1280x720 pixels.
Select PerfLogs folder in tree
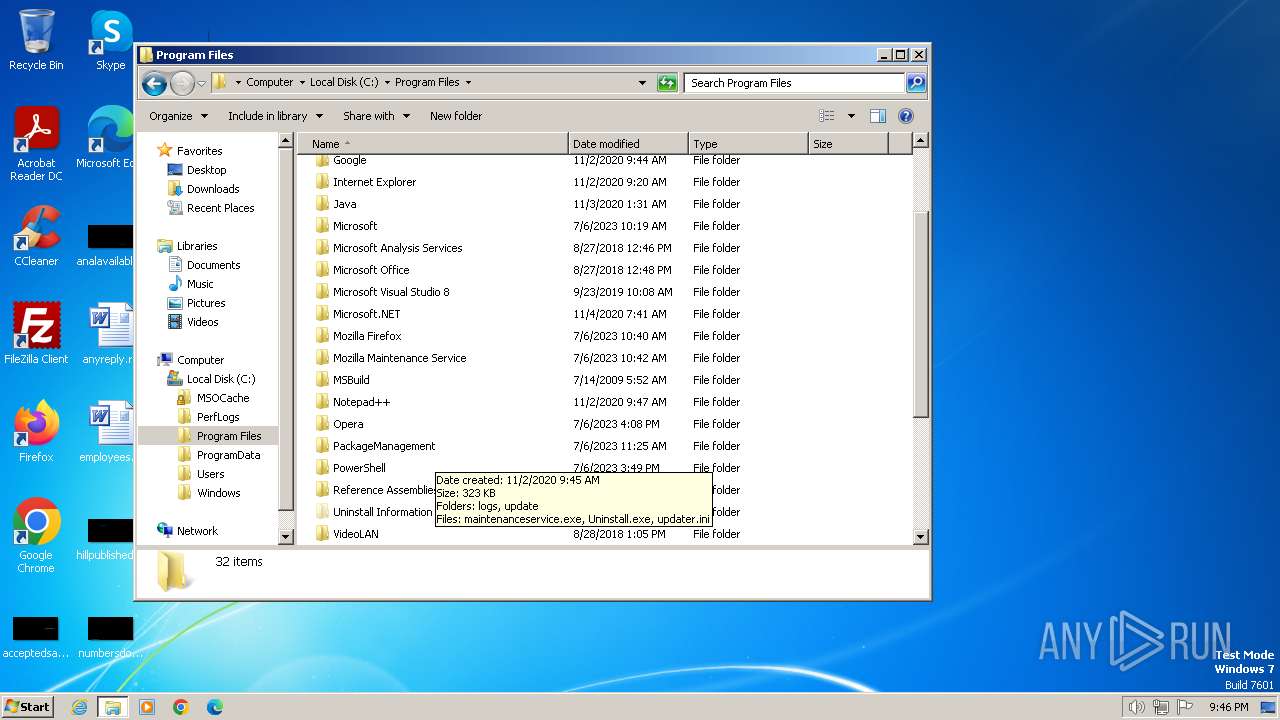pos(218,417)
